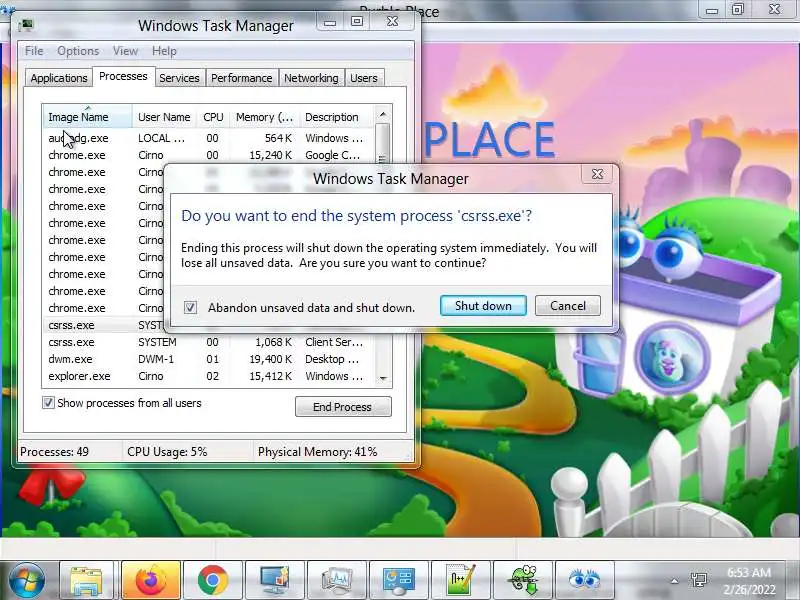Click the network icon in system tray

(698, 580)
